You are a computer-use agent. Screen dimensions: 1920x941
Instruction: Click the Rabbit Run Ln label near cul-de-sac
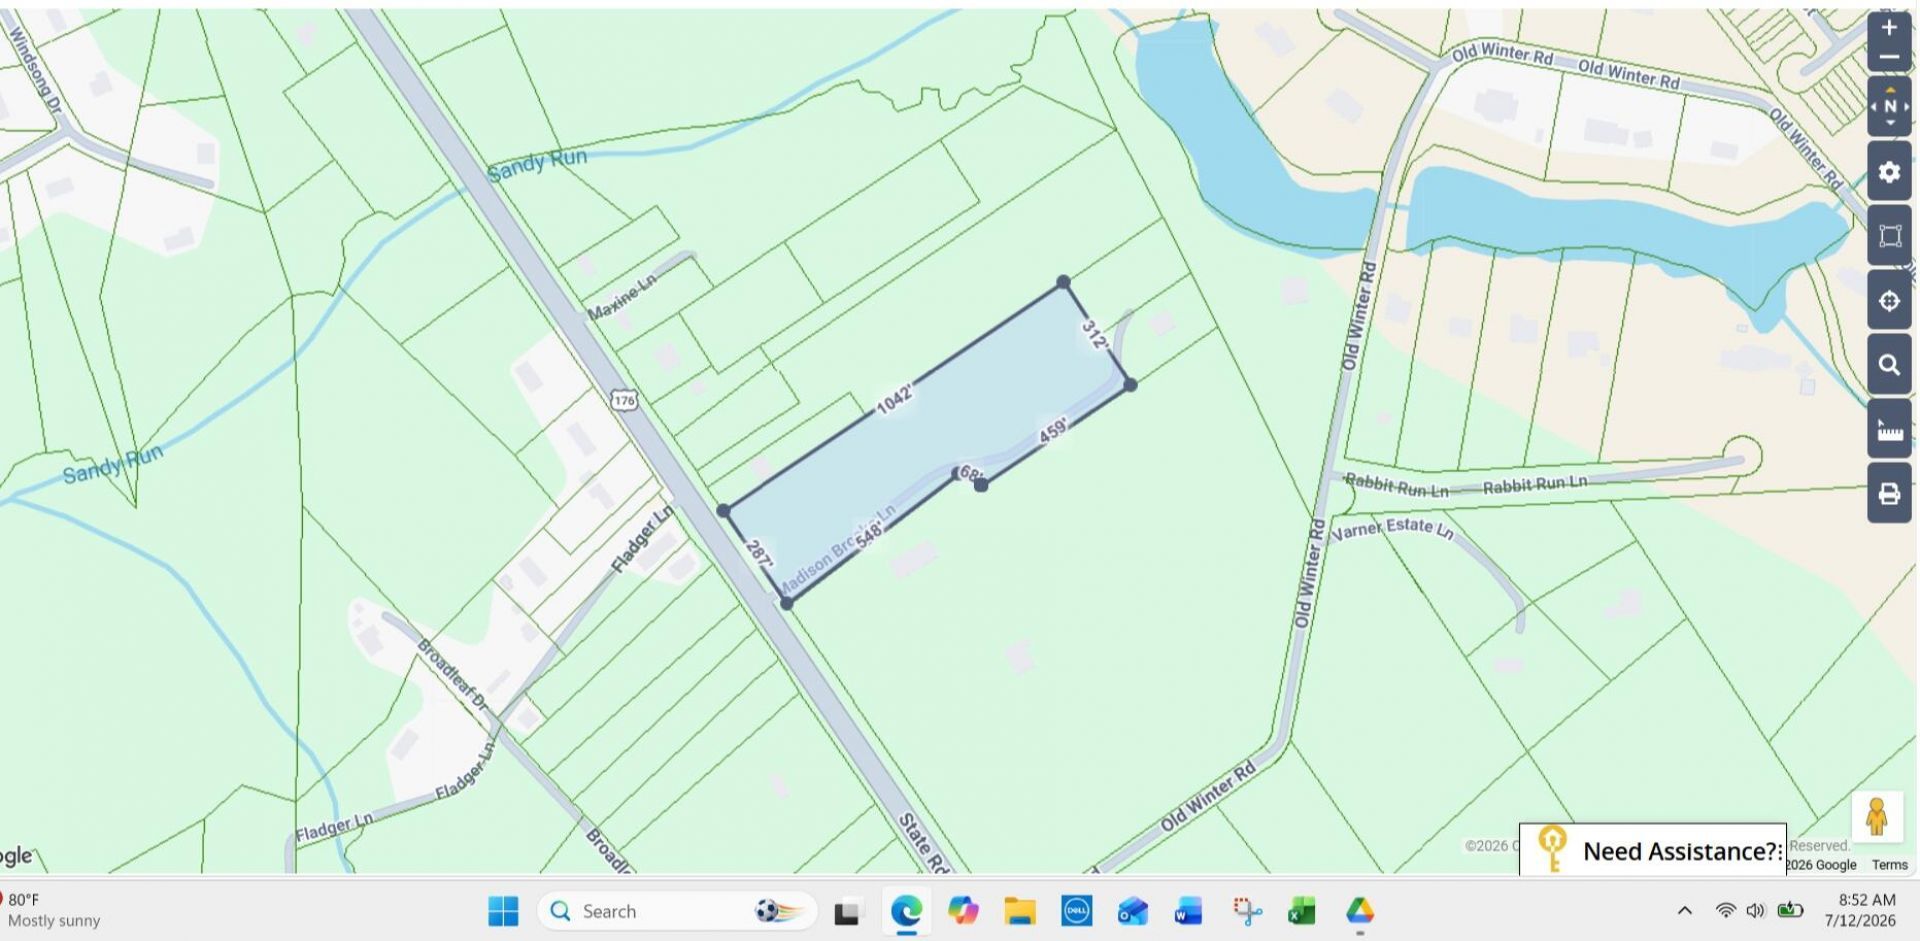point(1535,485)
